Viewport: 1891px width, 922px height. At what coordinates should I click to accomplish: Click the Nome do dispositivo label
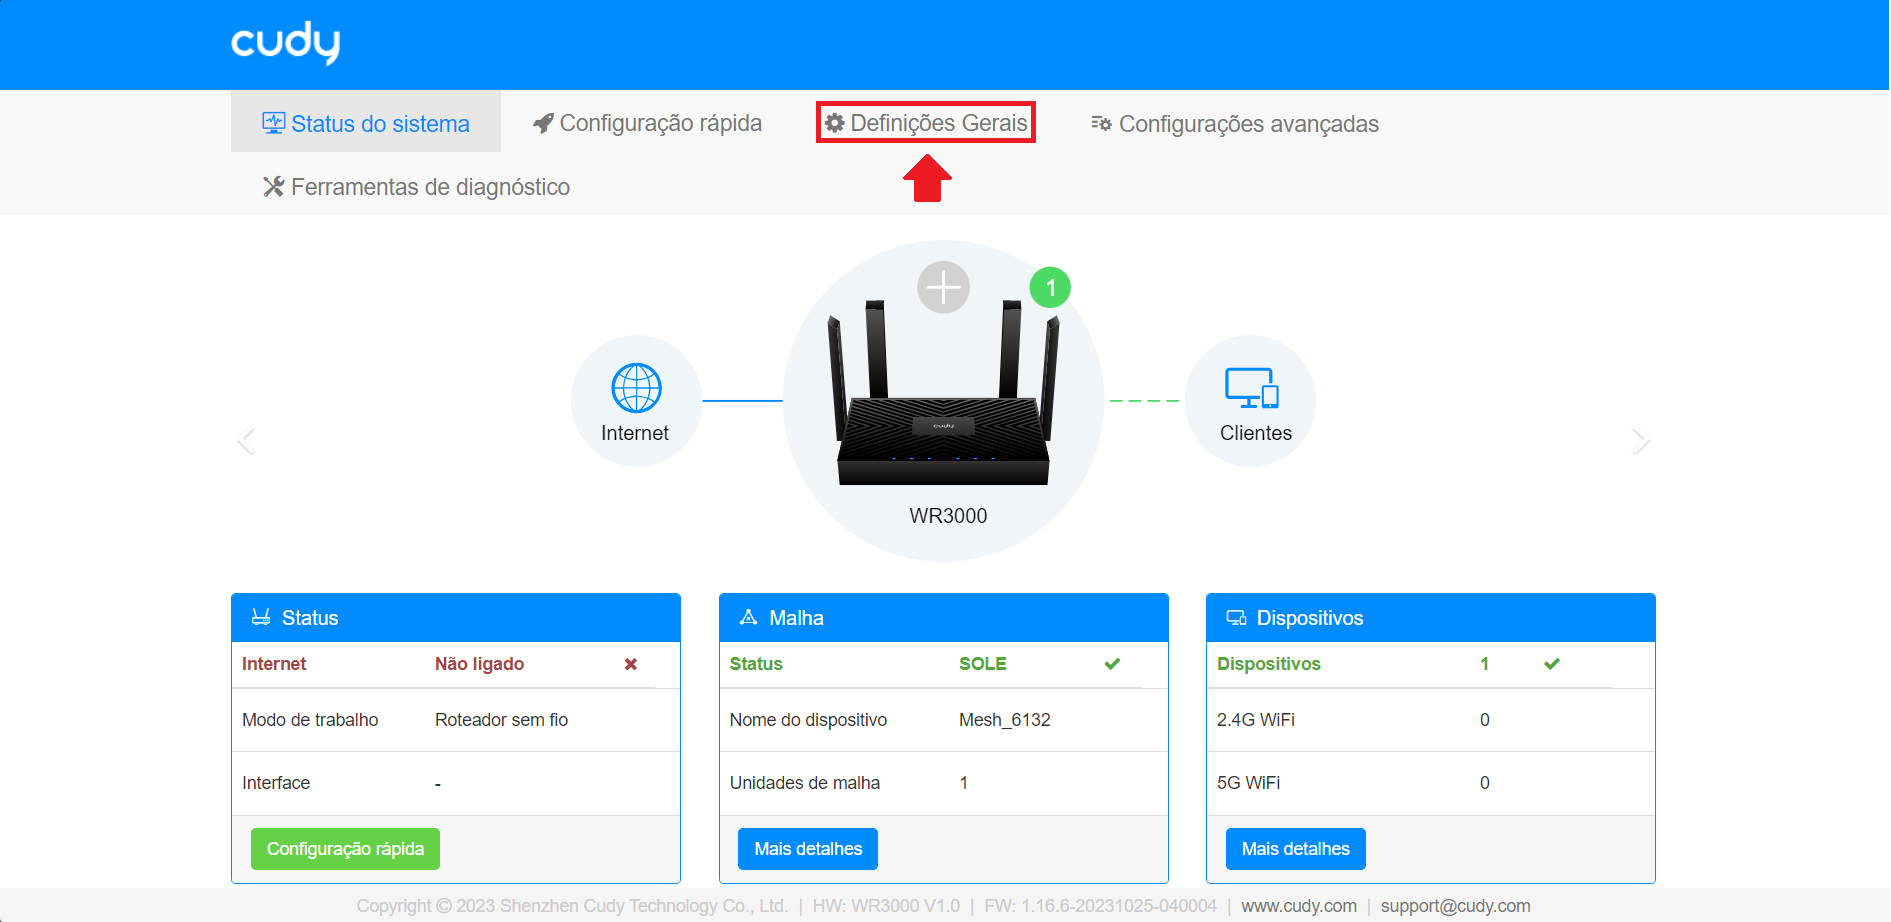[x=808, y=720]
